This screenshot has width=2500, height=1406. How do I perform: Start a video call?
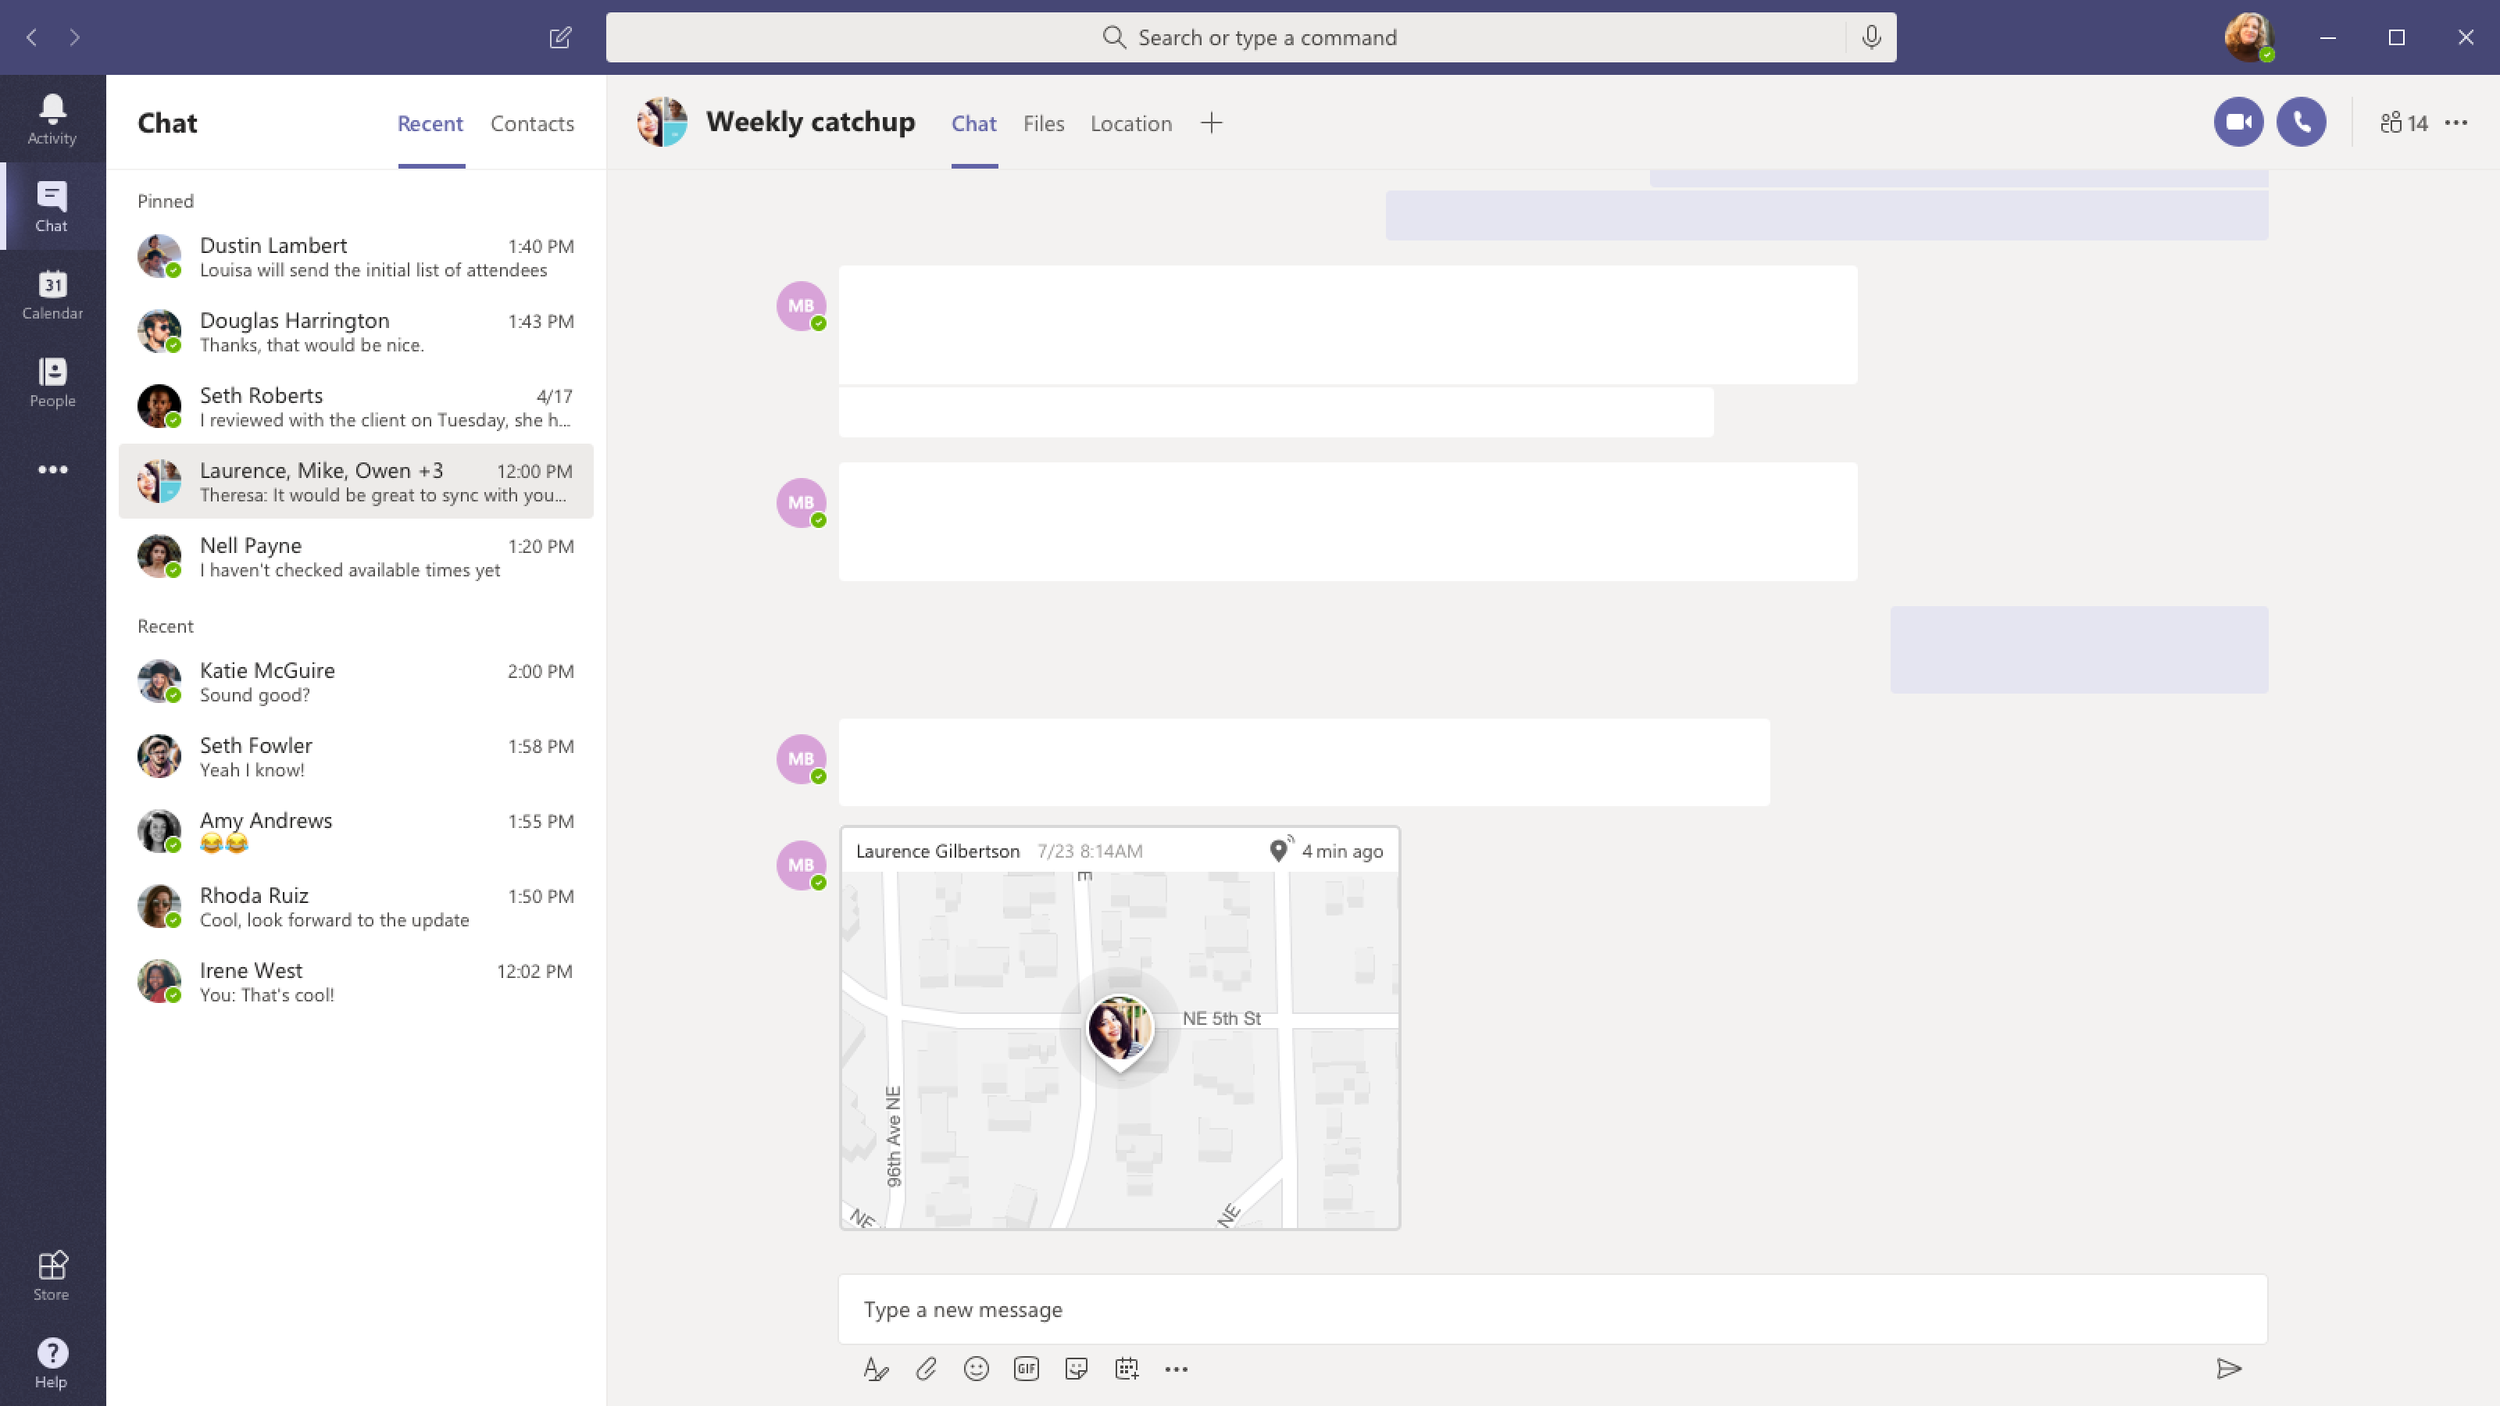coord(2238,121)
